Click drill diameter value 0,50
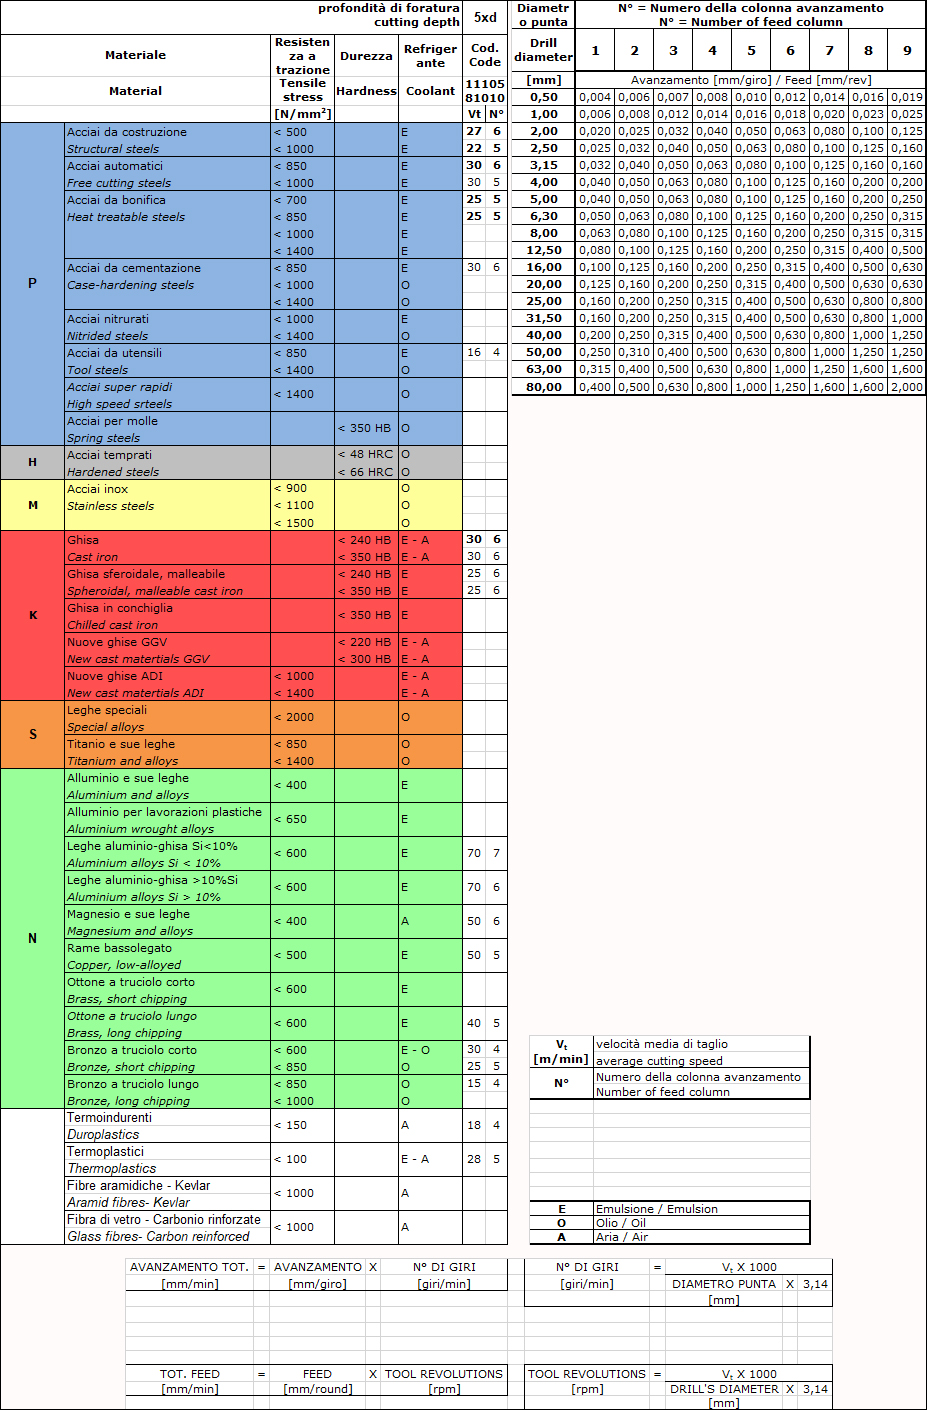 [x=544, y=97]
